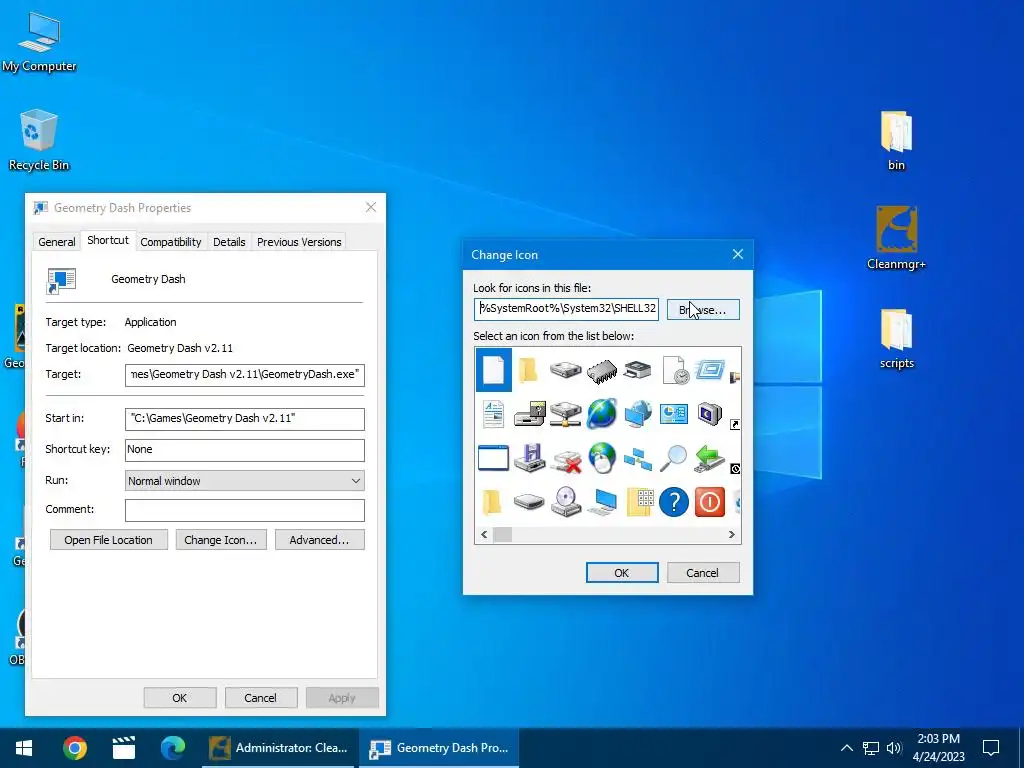Launch Google Chrome from the taskbar
This screenshot has width=1024, height=768.
(x=75, y=748)
